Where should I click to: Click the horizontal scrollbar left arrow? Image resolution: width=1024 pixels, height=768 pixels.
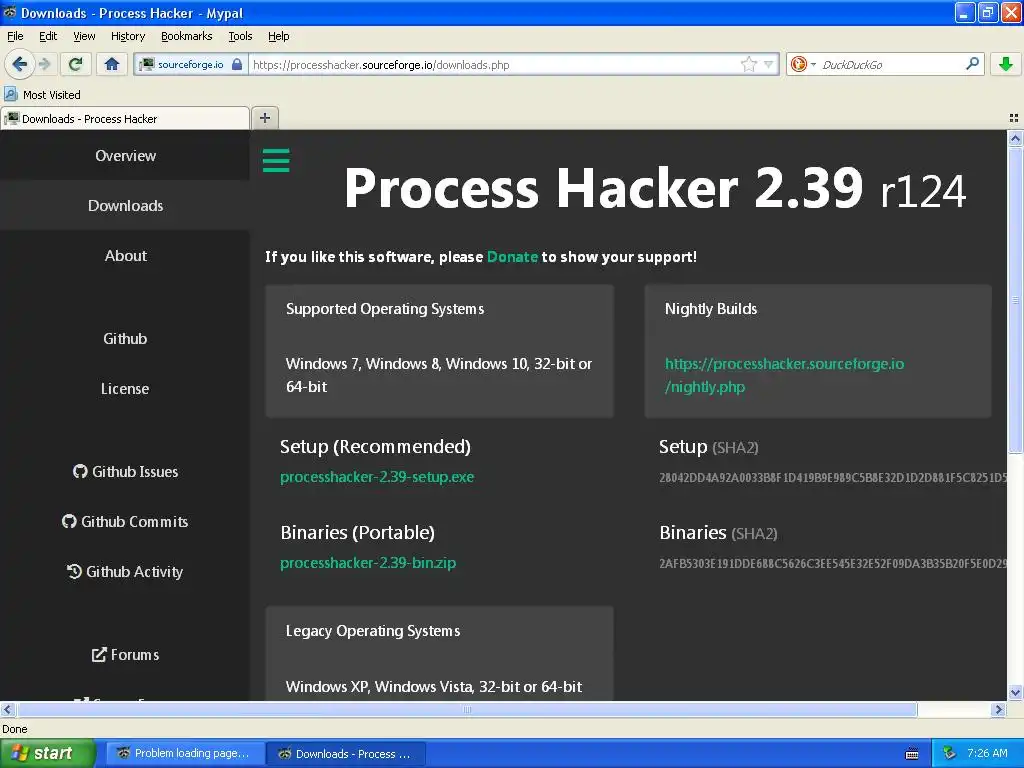tap(7, 709)
